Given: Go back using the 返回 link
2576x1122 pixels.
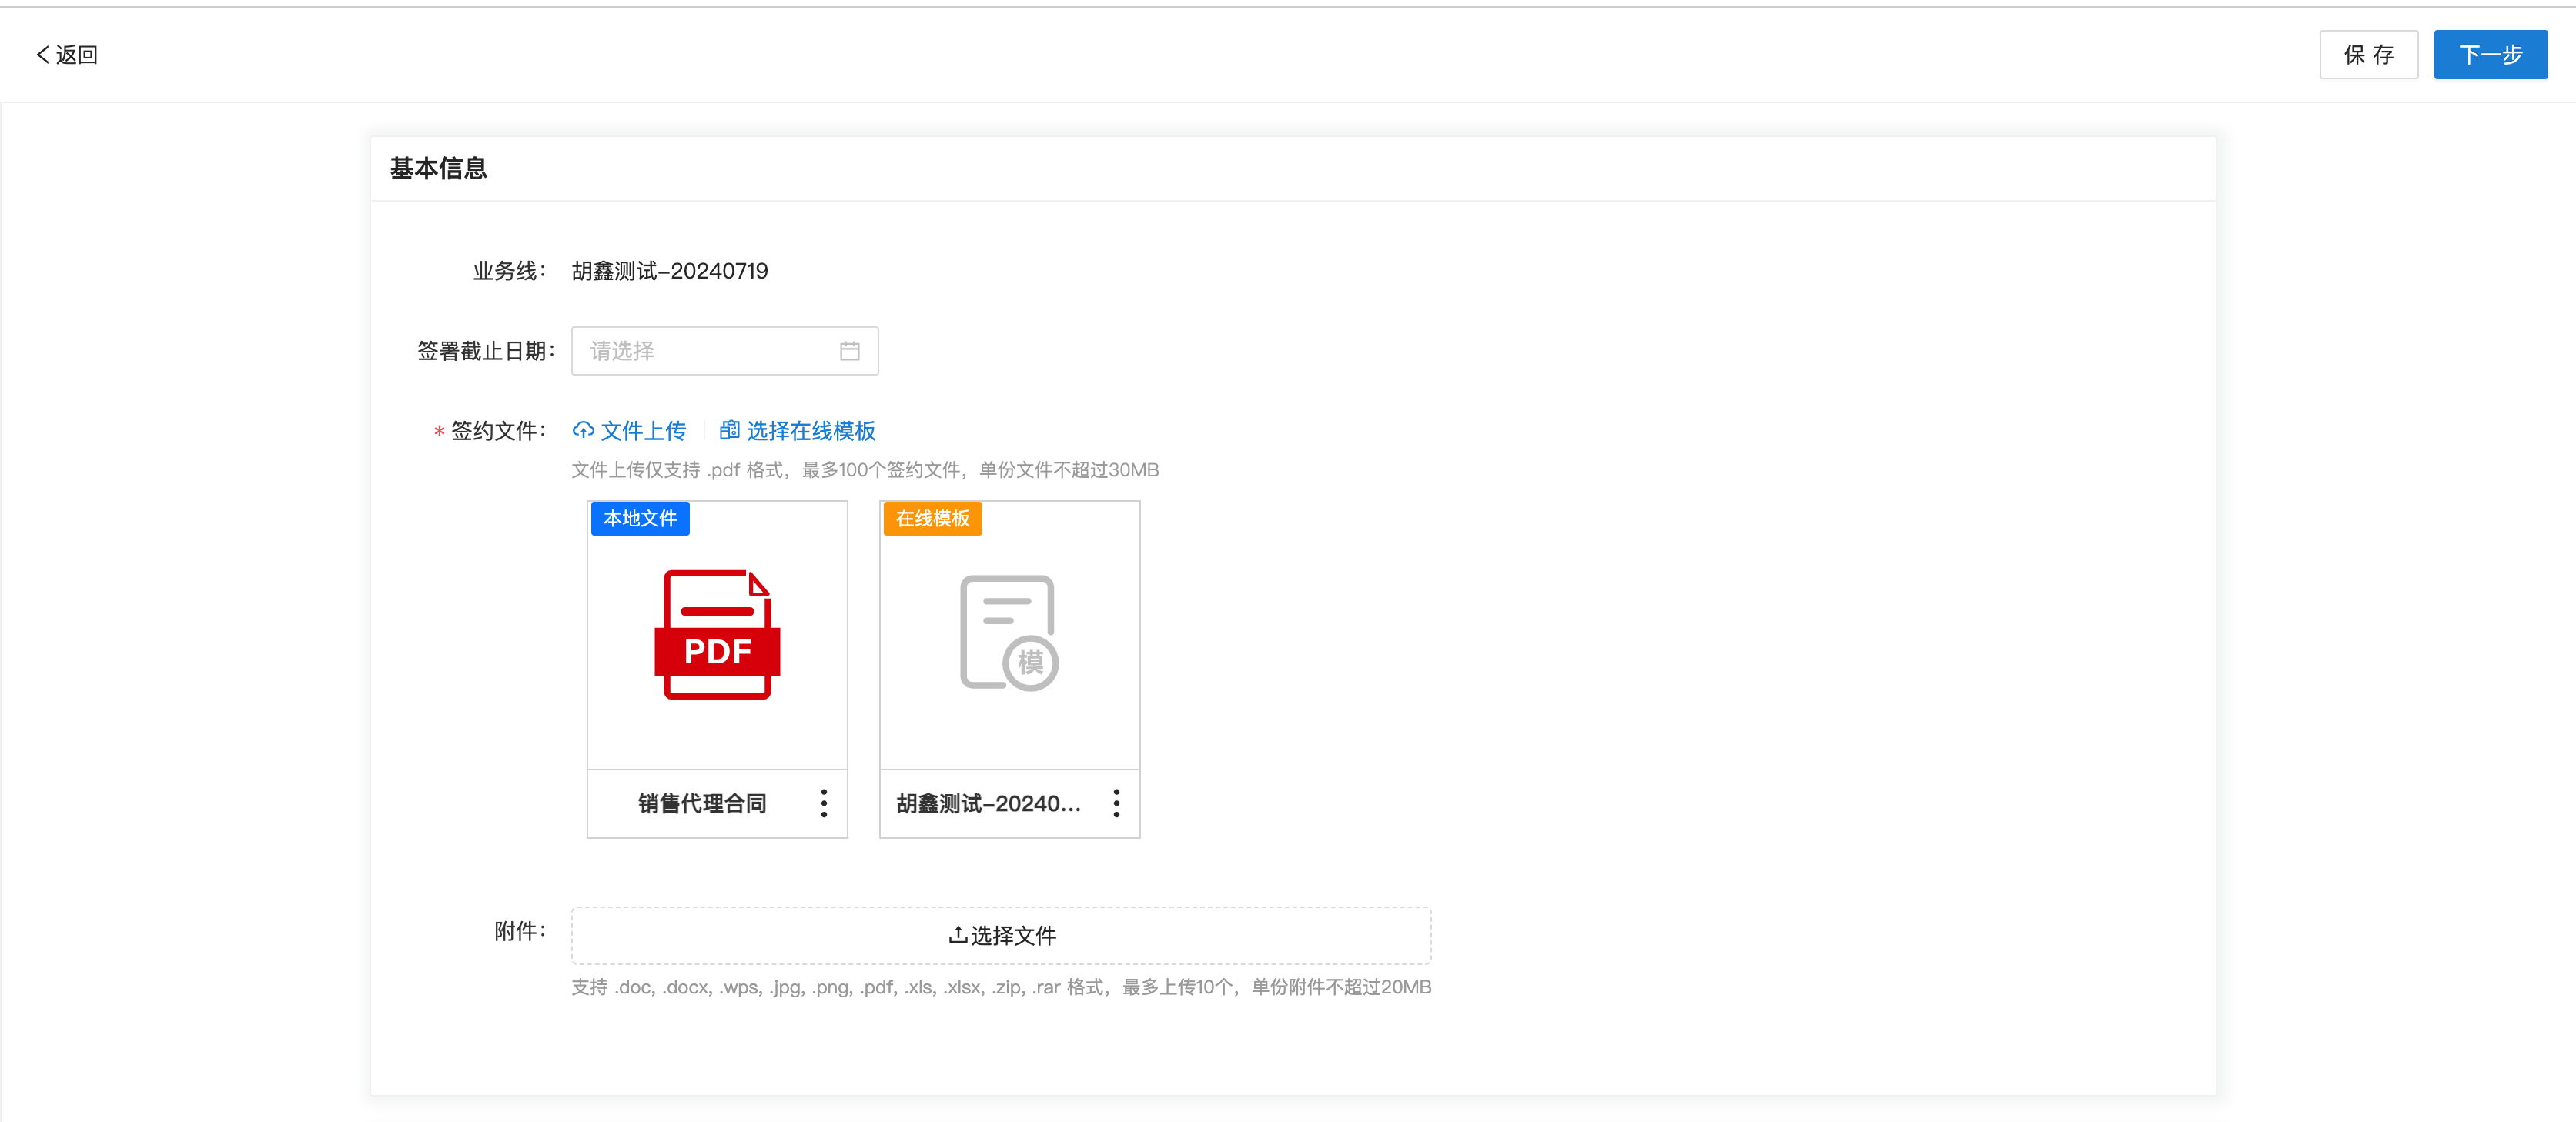Looking at the screenshot, I should (x=67, y=55).
